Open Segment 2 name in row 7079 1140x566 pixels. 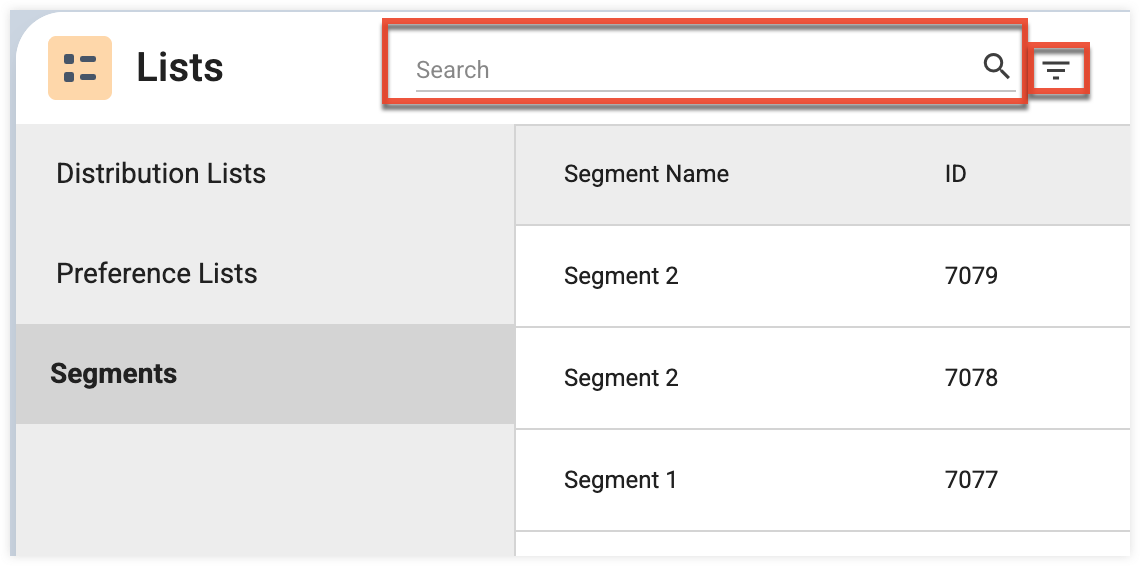click(621, 276)
